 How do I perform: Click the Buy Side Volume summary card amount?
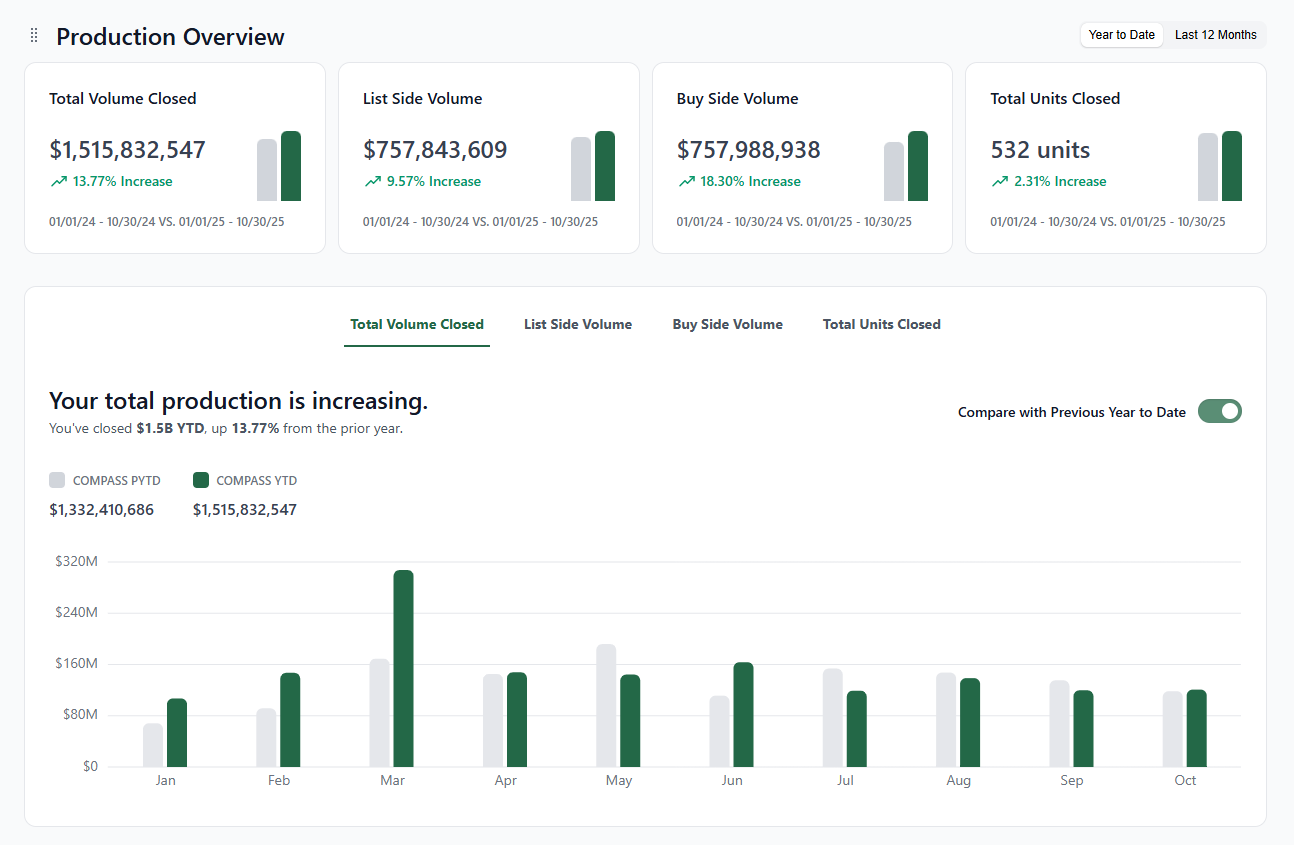click(748, 150)
